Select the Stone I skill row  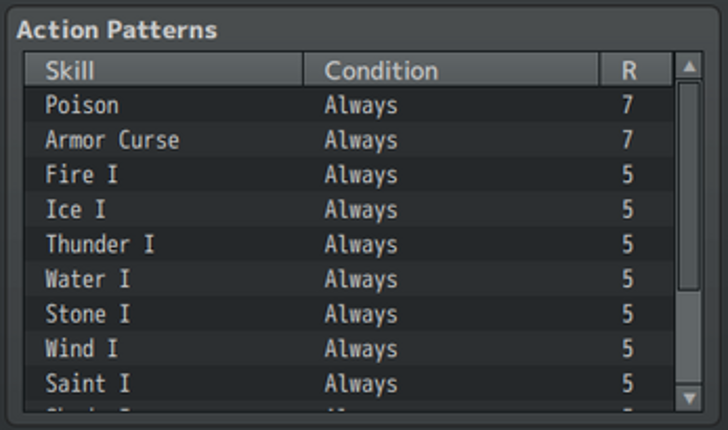click(x=349, y=313)
